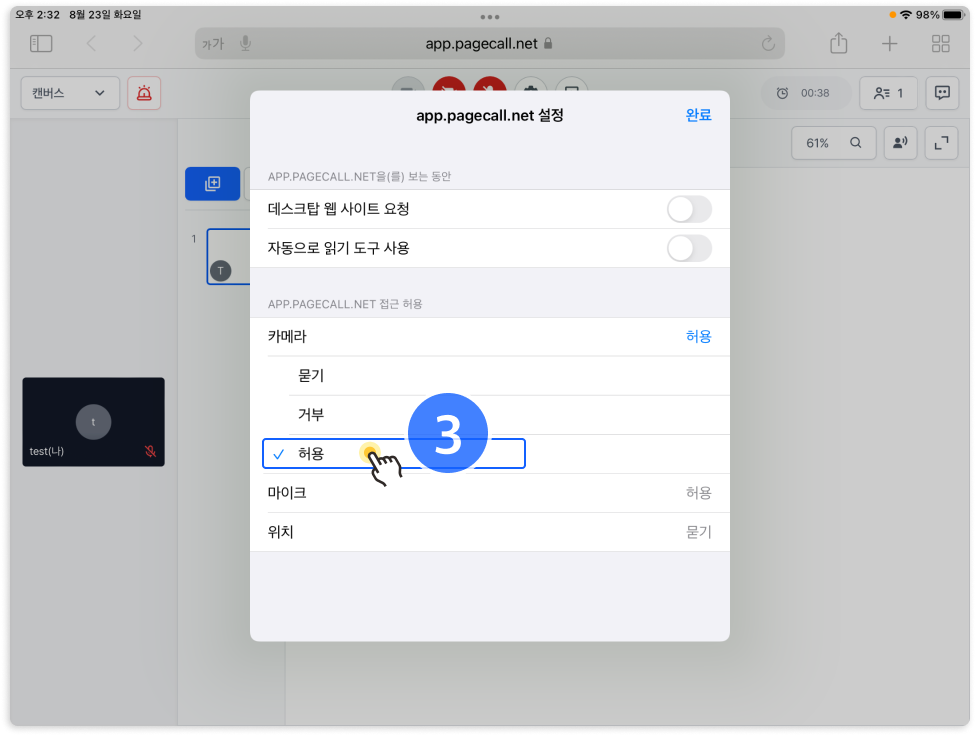Show tab overview grid icon
The image size is (976, 736).
tap(941, 44)
